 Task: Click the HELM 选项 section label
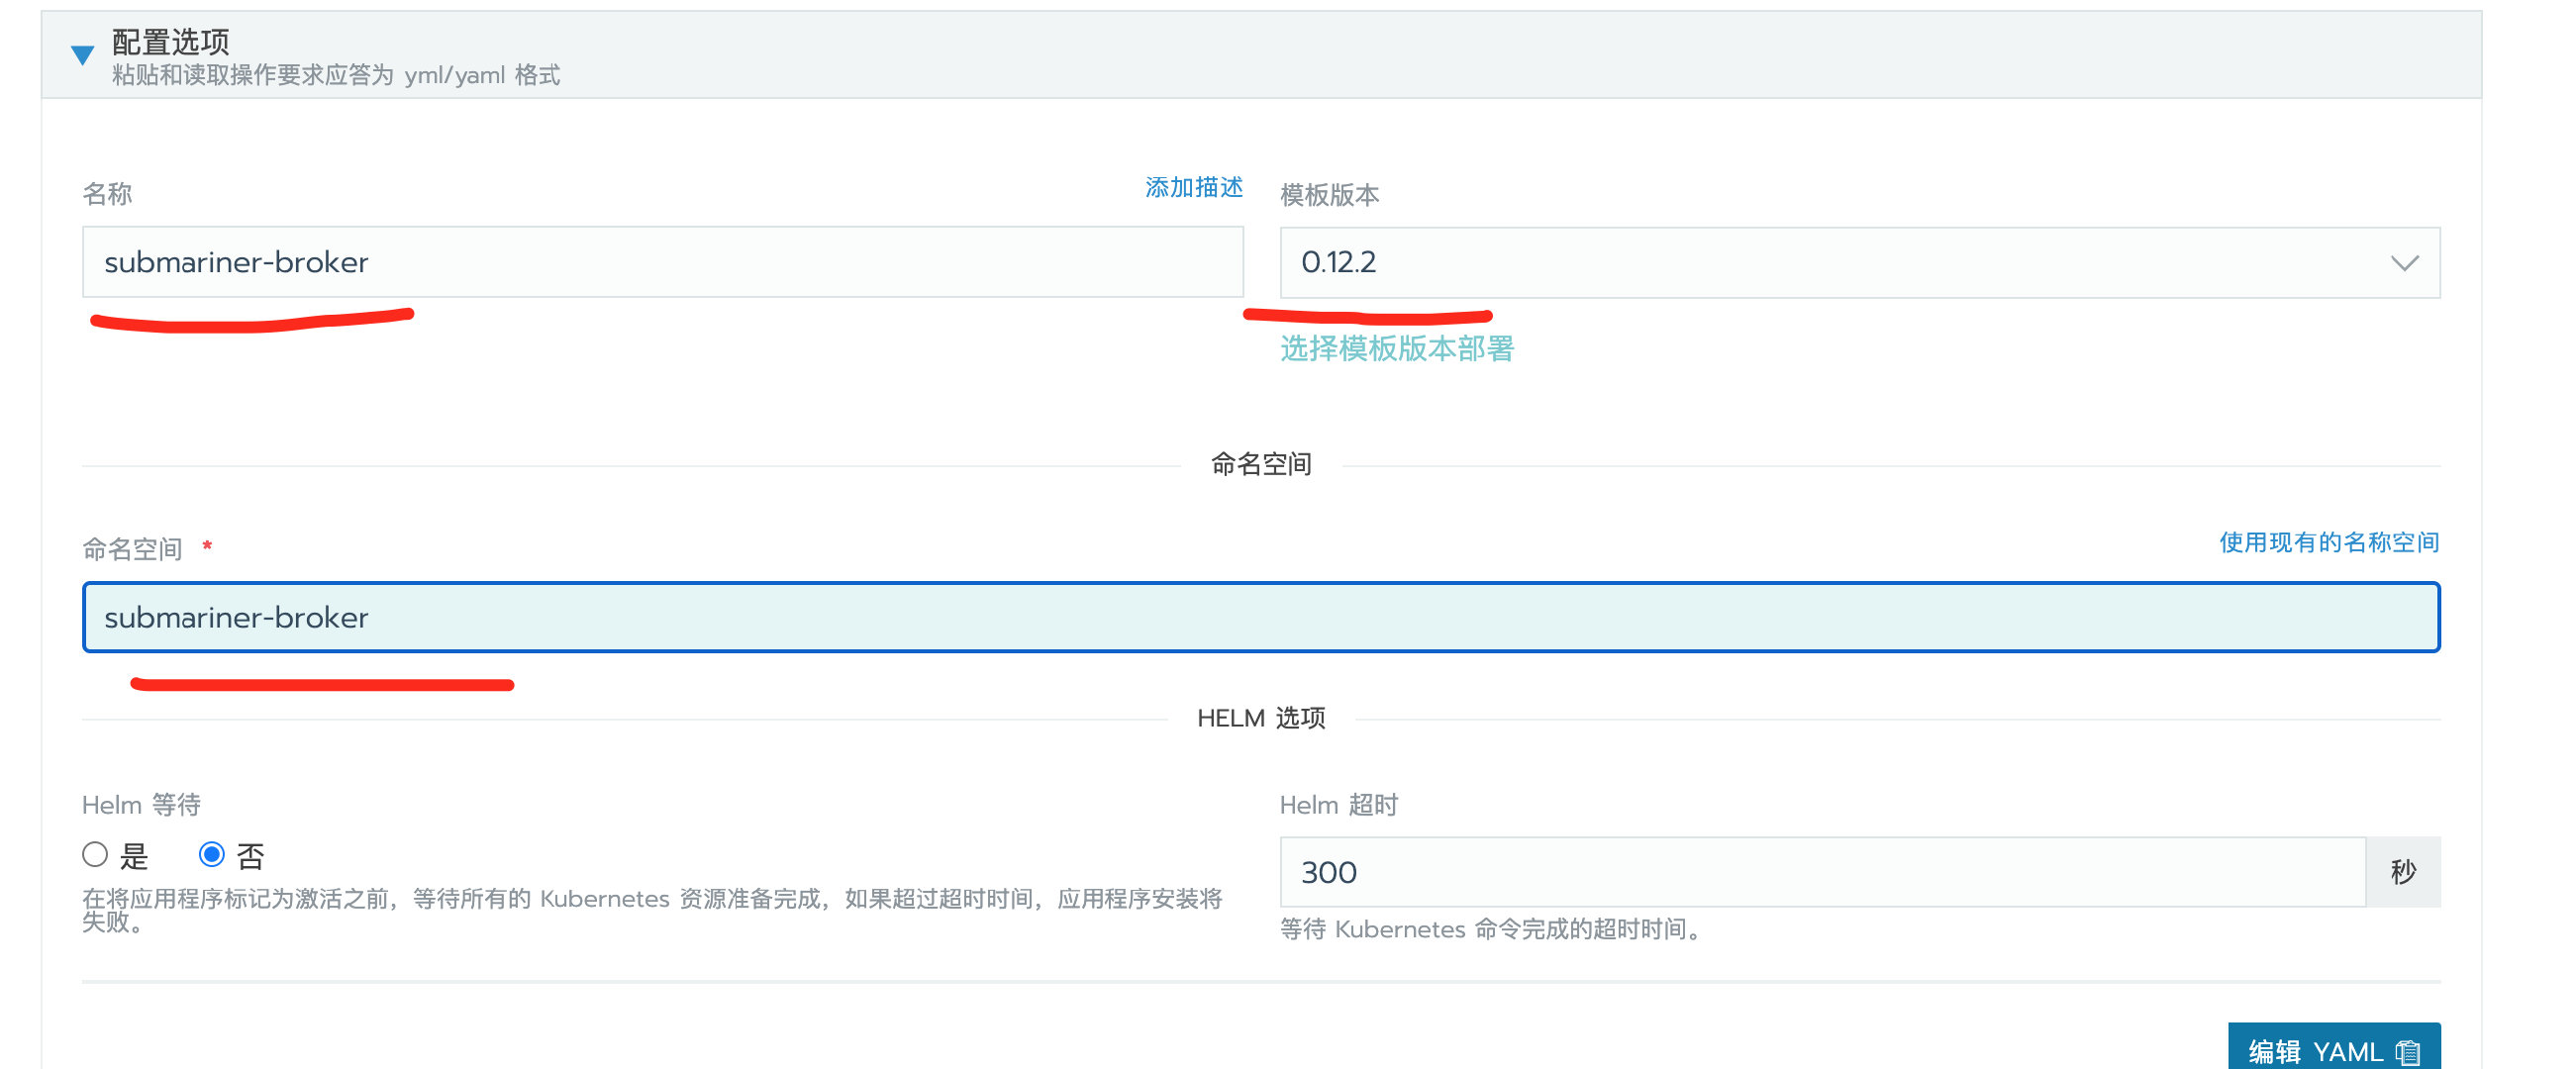[x=1261, y=718]
